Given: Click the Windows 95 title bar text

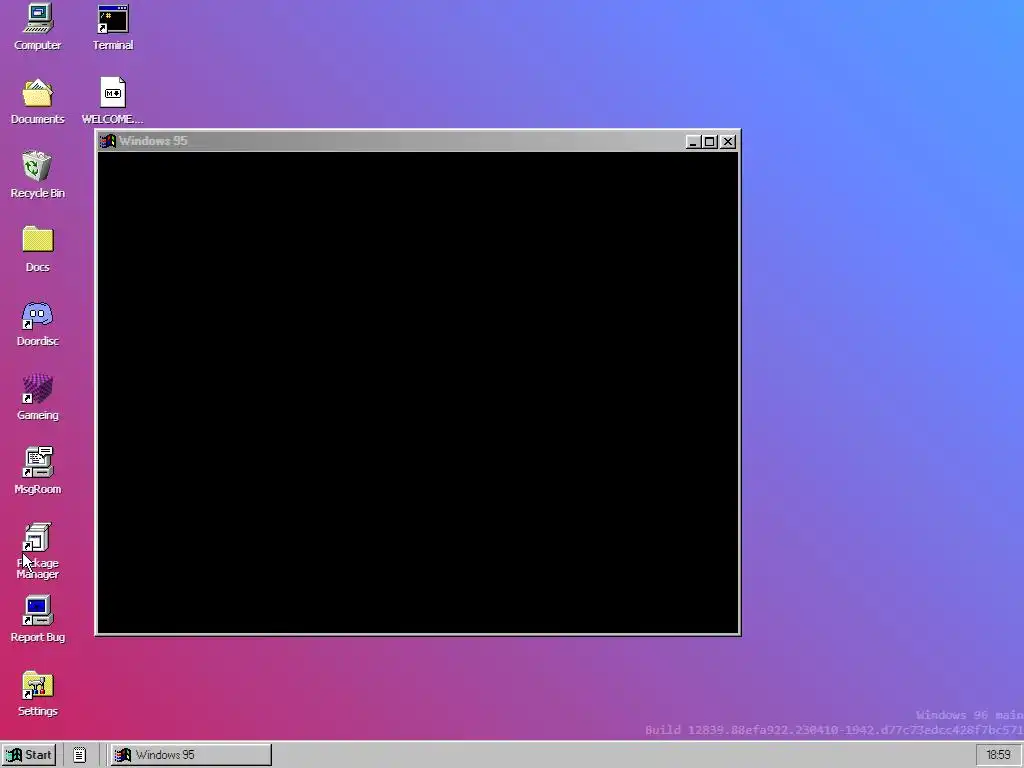Looking at the screenshot, I should (x=153, y=141).
